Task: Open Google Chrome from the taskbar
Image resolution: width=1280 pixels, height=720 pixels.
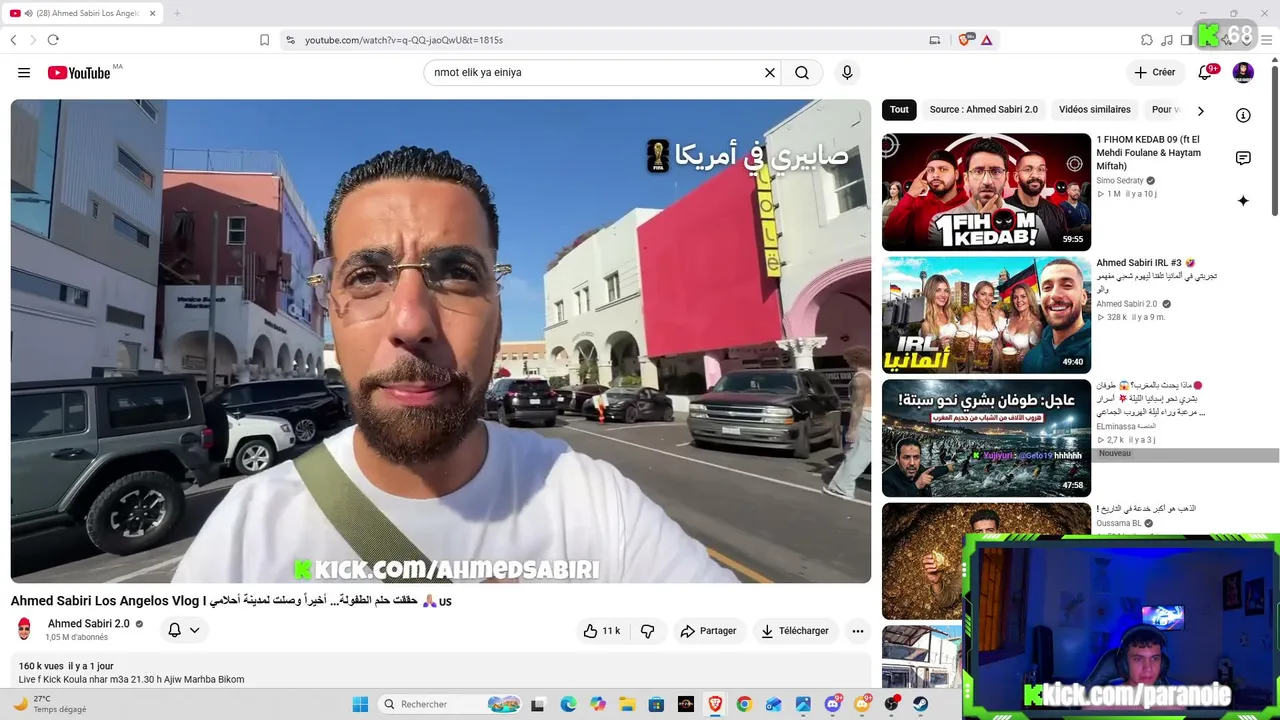Action: pos(744,704)
